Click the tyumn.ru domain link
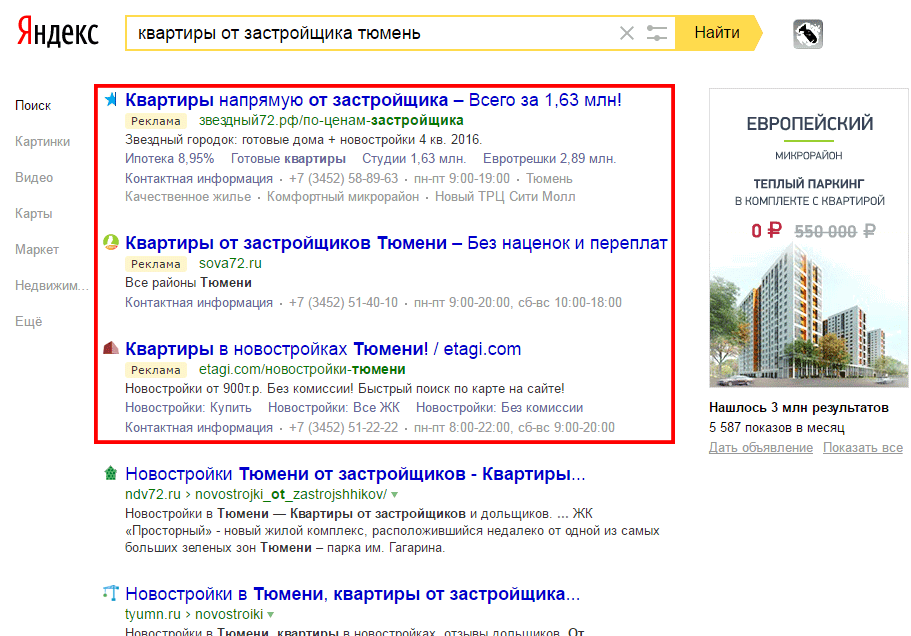911x636 pixels. (x=153, y=615)
